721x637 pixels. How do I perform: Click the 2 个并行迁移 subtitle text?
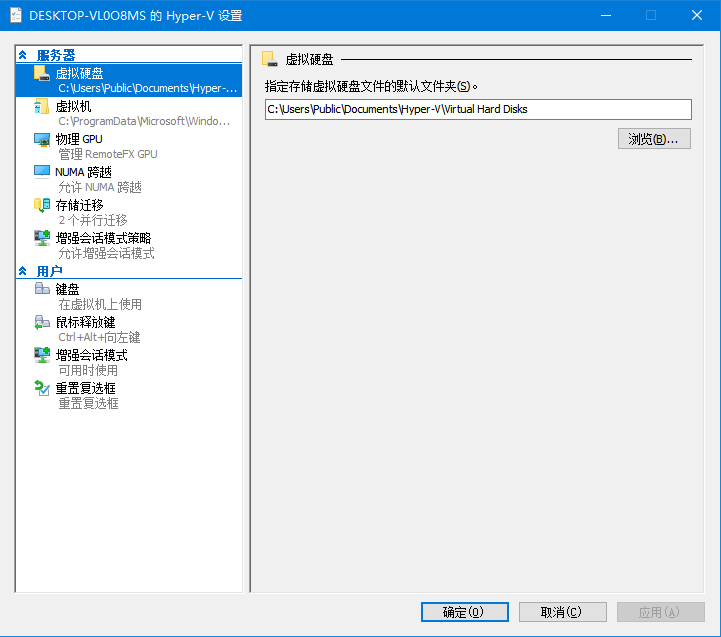(93, 220)
